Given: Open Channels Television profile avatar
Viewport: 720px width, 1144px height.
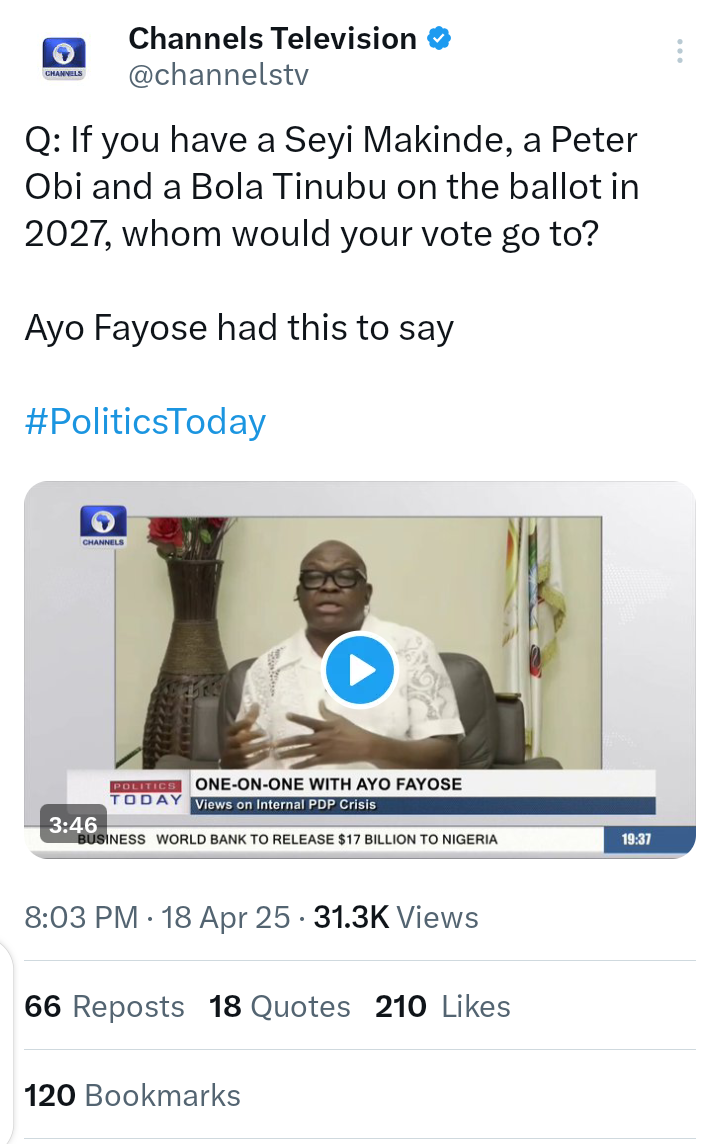Looking at the screenshot, I should click(x=64, y=58).
